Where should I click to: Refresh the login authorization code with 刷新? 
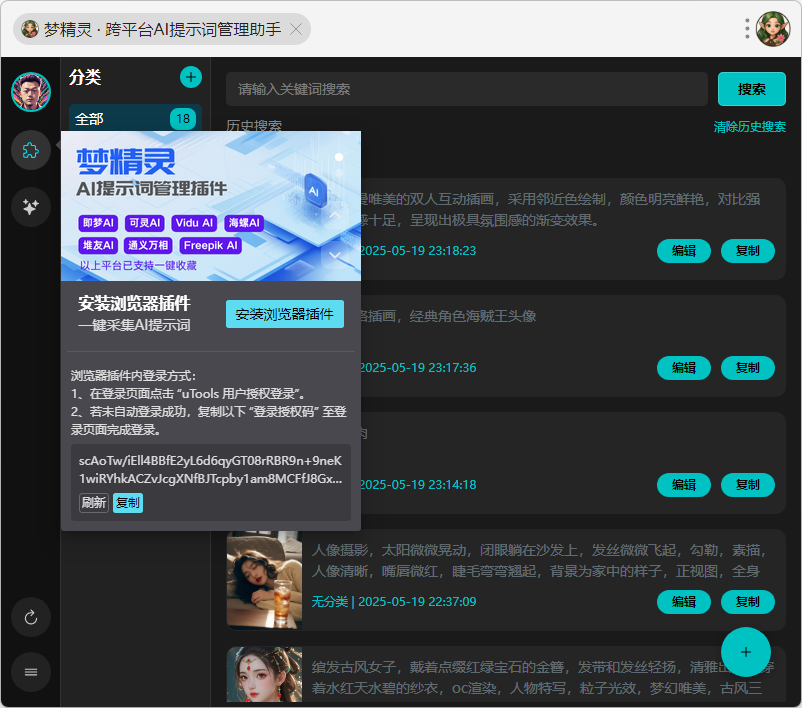coord(94,503)
